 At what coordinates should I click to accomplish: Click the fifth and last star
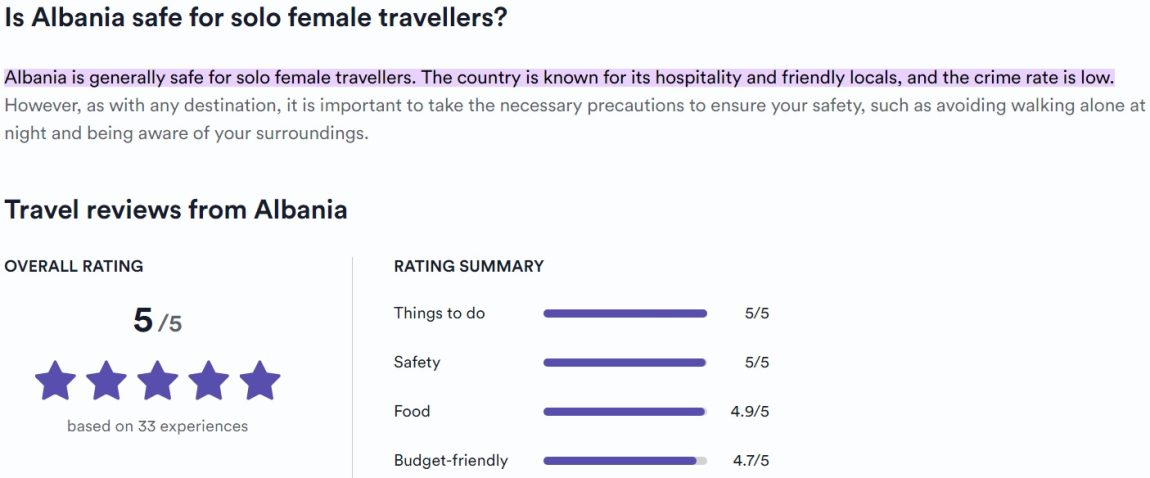[x=260, y=381]
